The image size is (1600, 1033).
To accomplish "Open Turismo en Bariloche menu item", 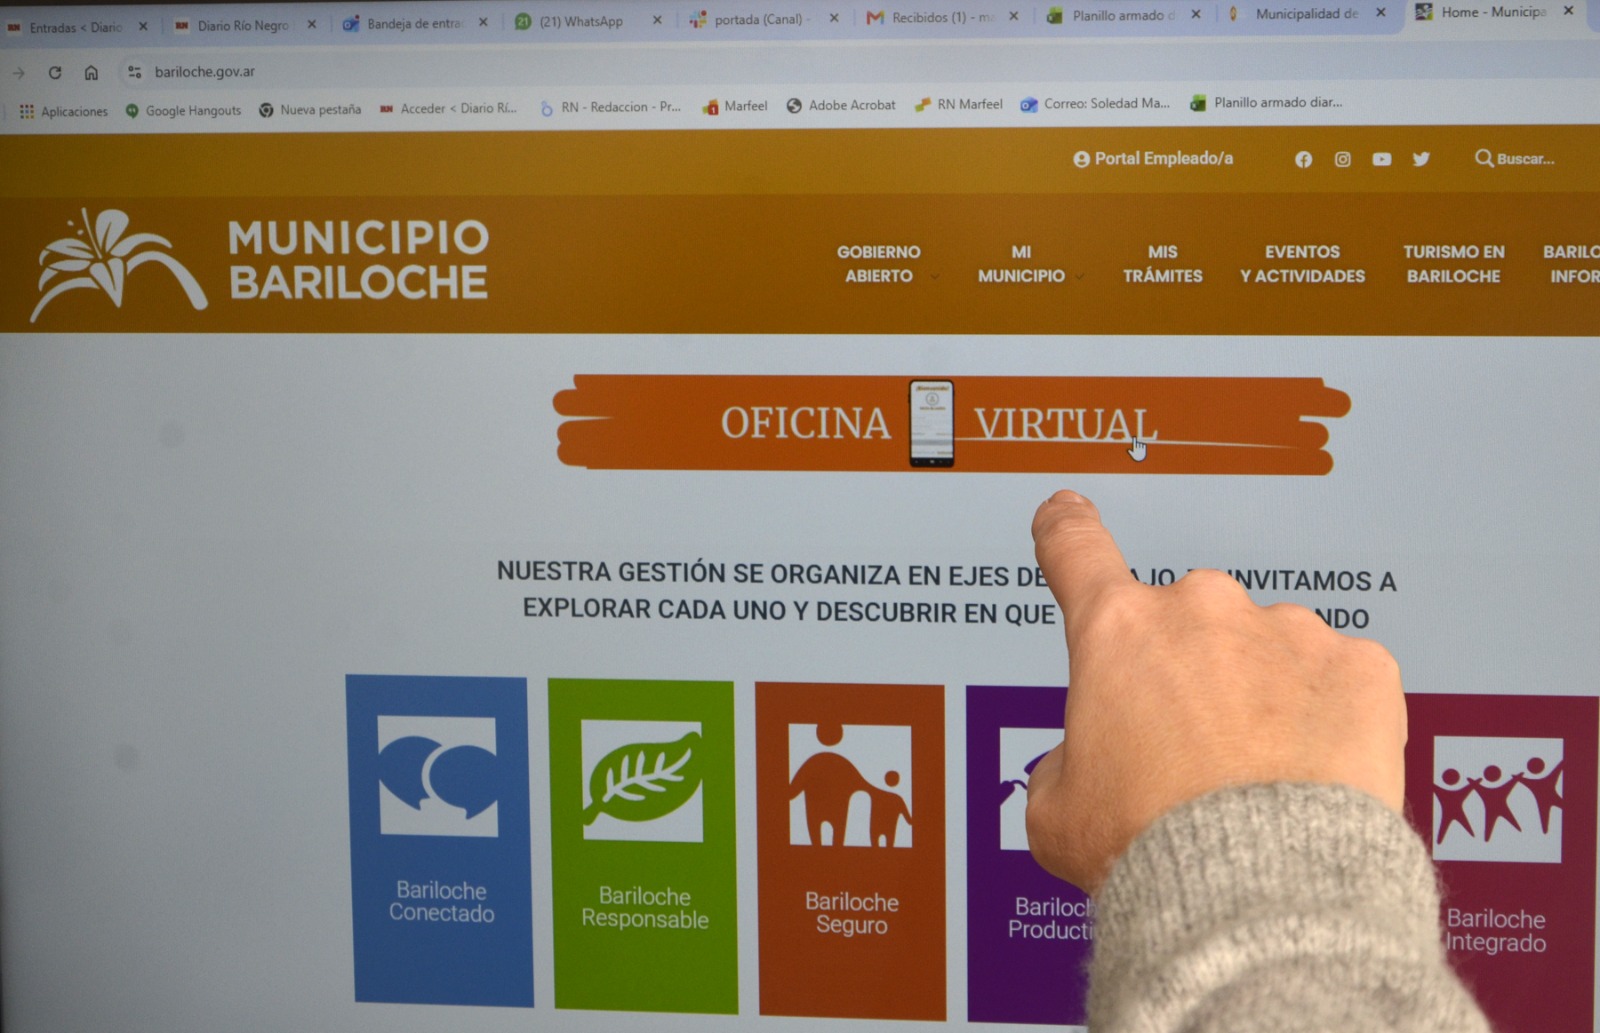I will (x=1453, y=264).
